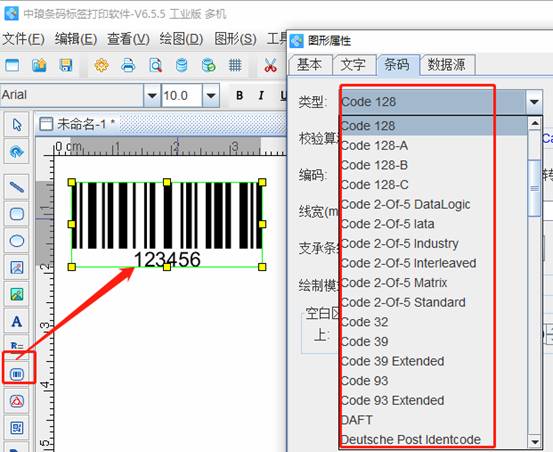Click the database with green badge icon
This screenshot has width=553, height=452.
click(x=208, y=66)
